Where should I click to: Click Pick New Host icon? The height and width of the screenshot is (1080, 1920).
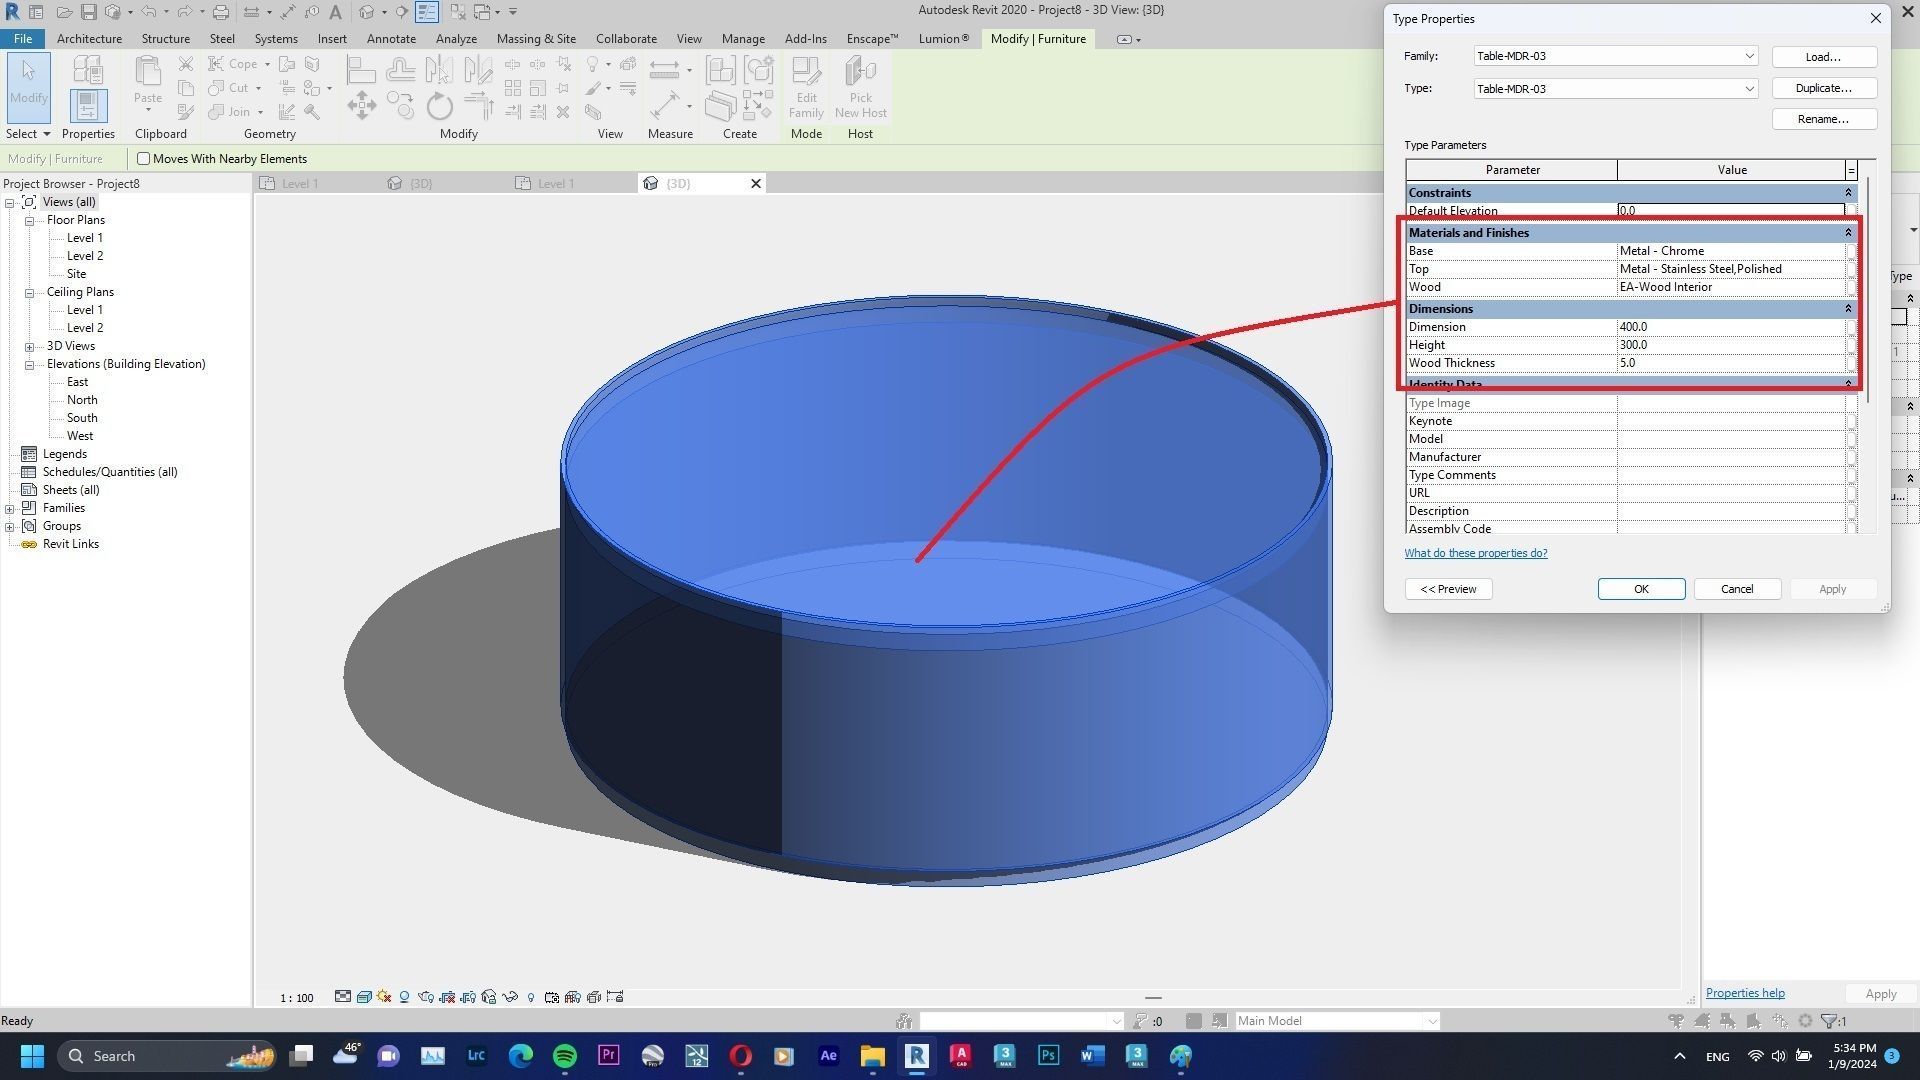click(x=860, y=72)
